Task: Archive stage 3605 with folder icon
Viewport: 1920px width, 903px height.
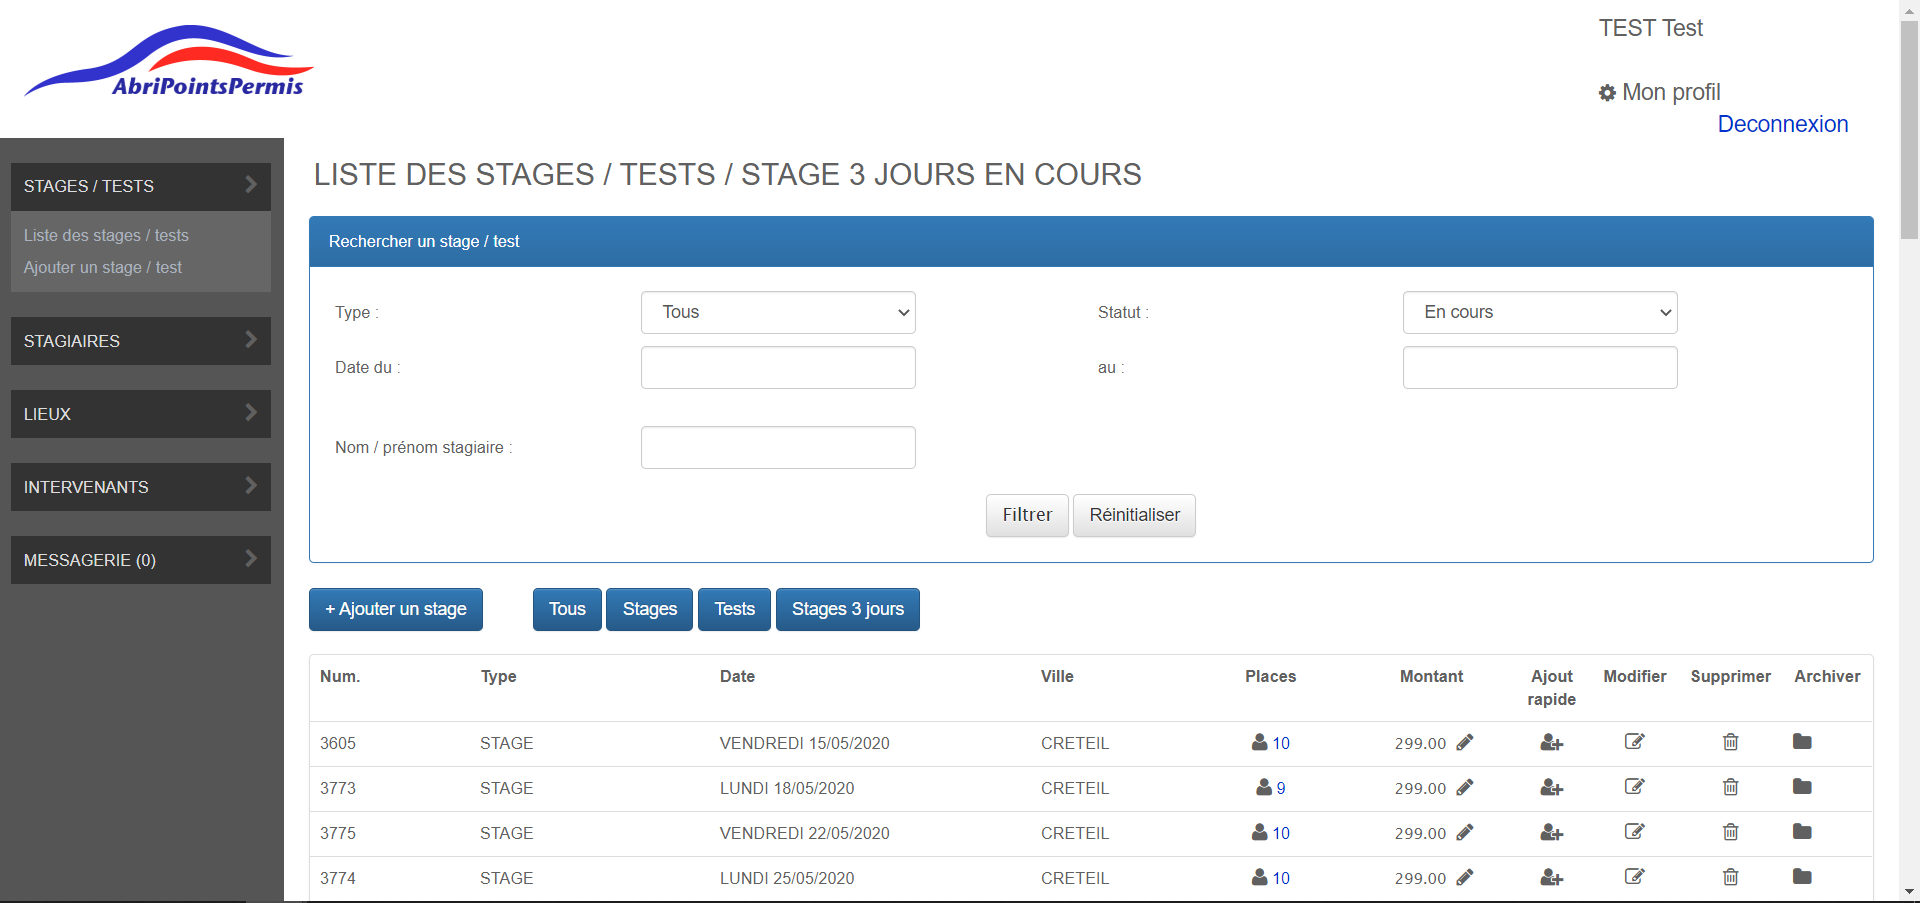Action: [x=1802, y=742]
